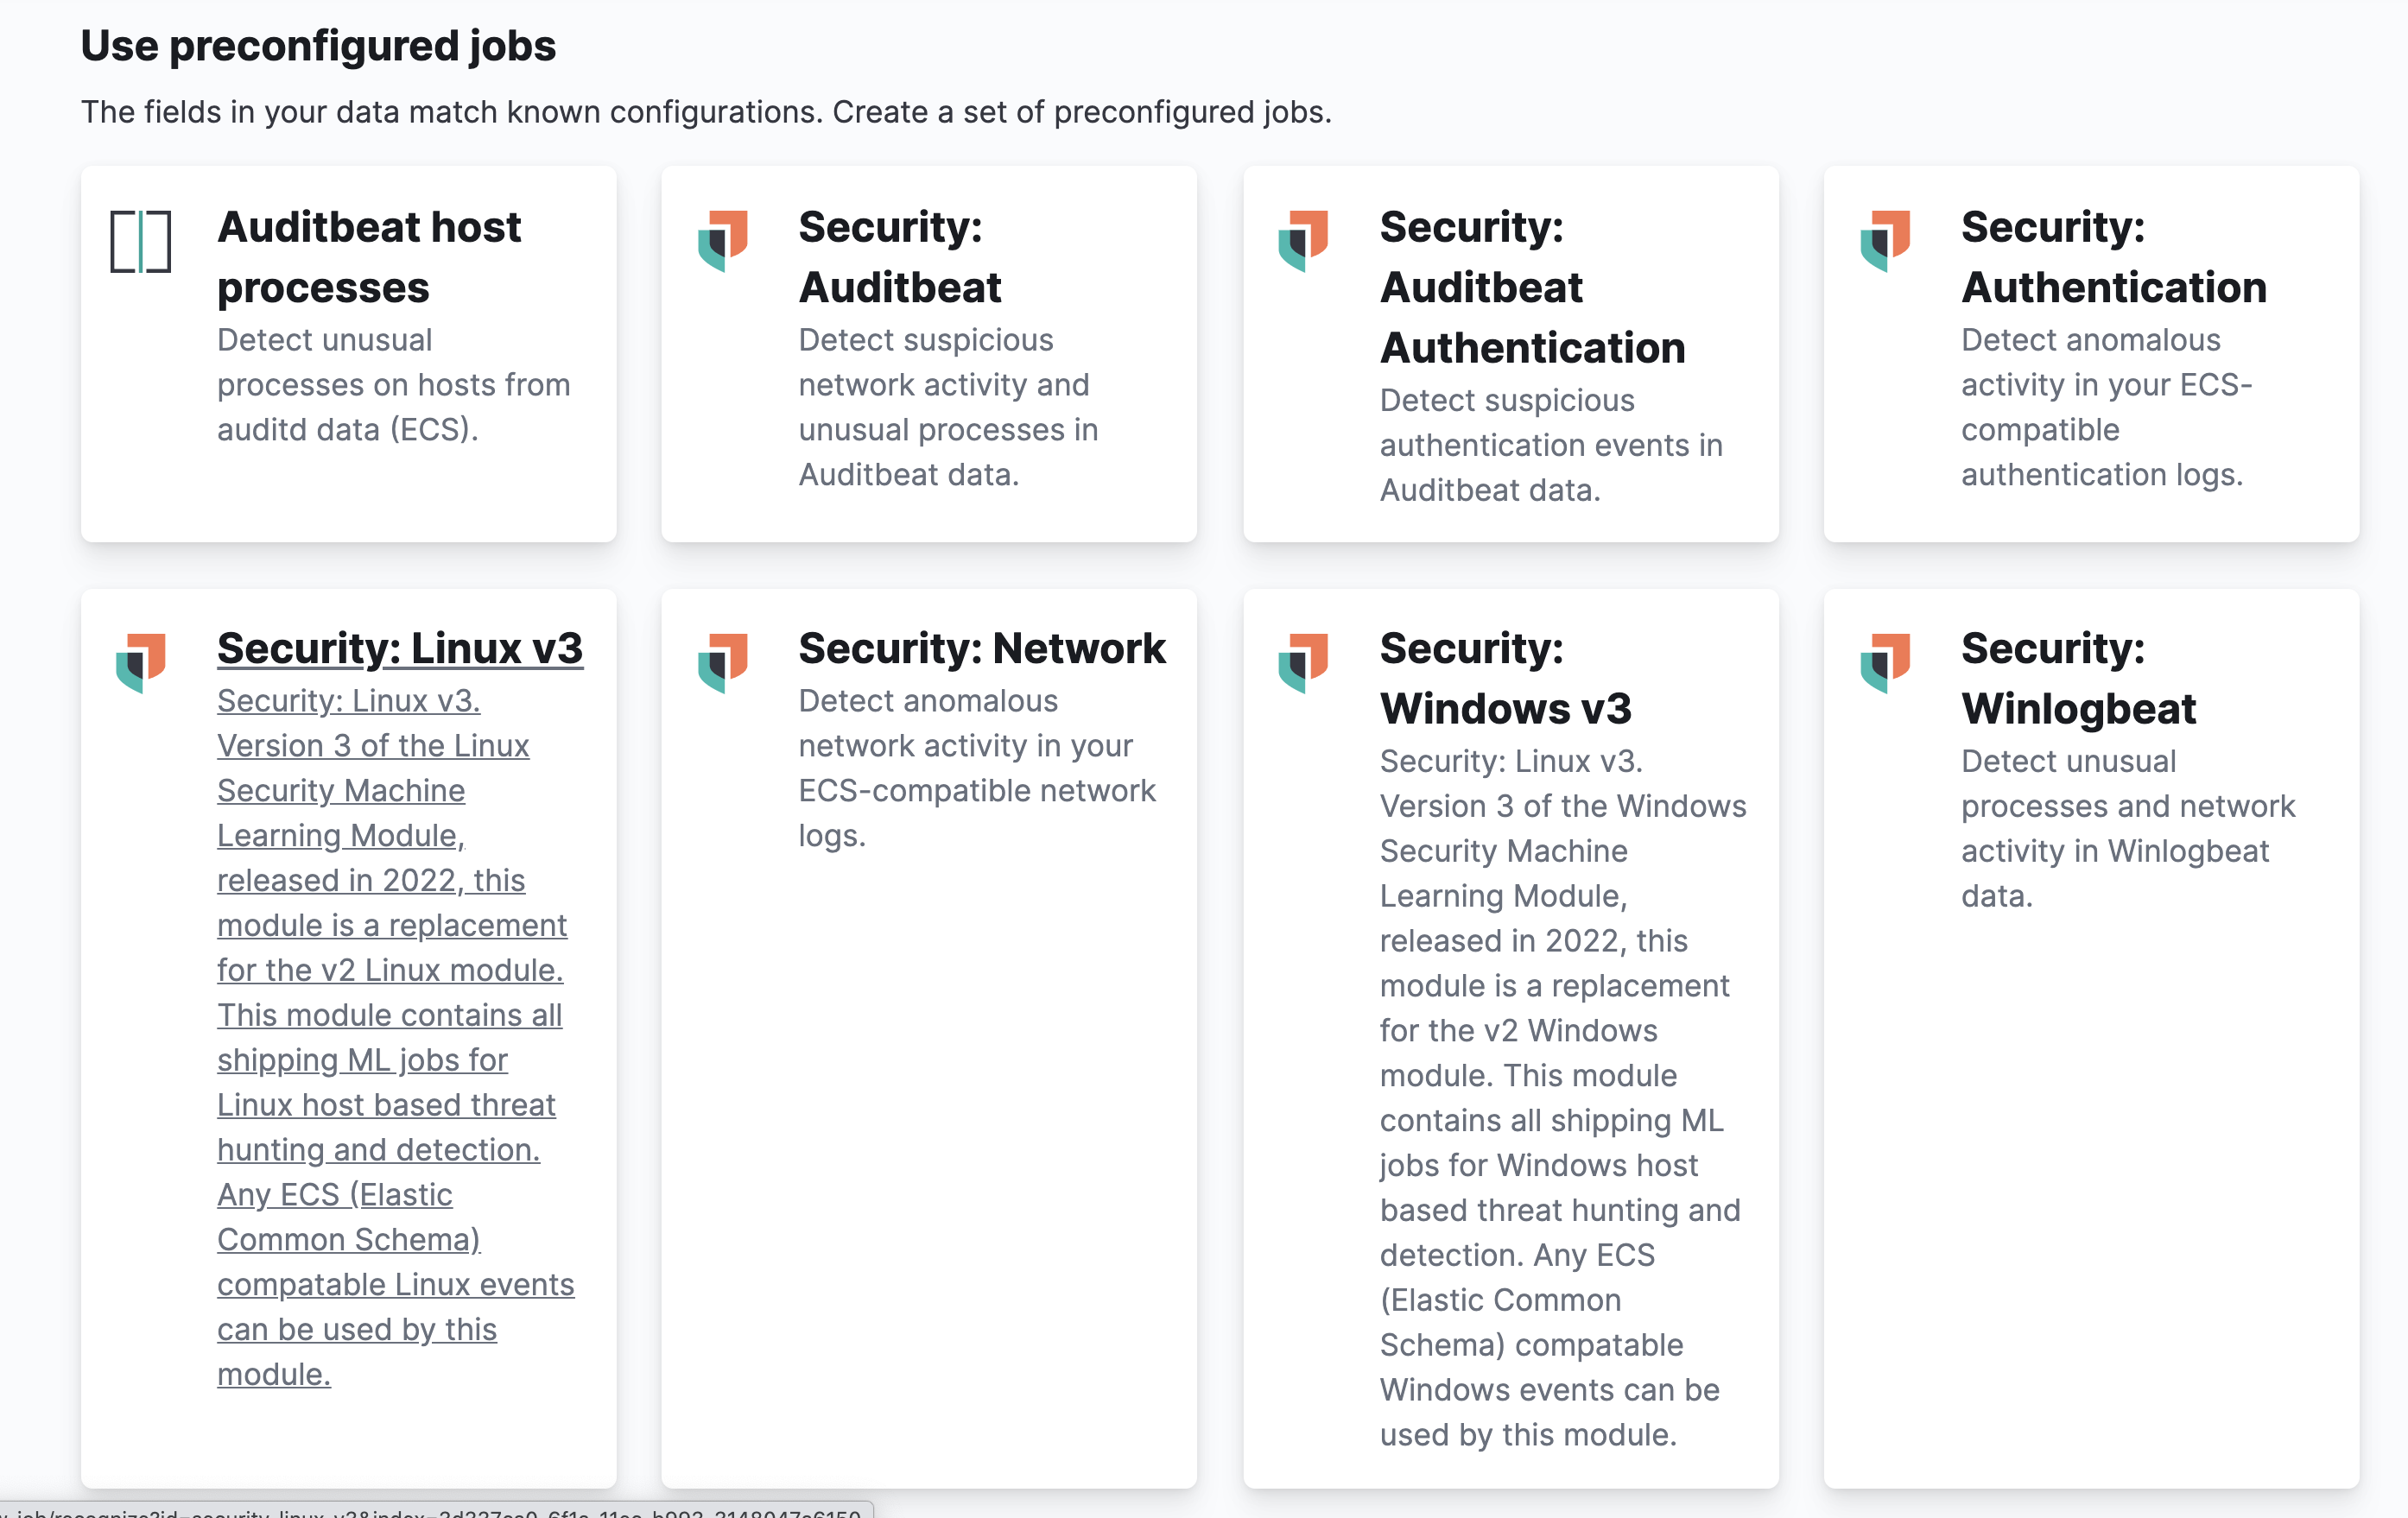Click the Security: Network shield icon
This screenshot has height=1518, width=2408.
[x=723, y=662]
